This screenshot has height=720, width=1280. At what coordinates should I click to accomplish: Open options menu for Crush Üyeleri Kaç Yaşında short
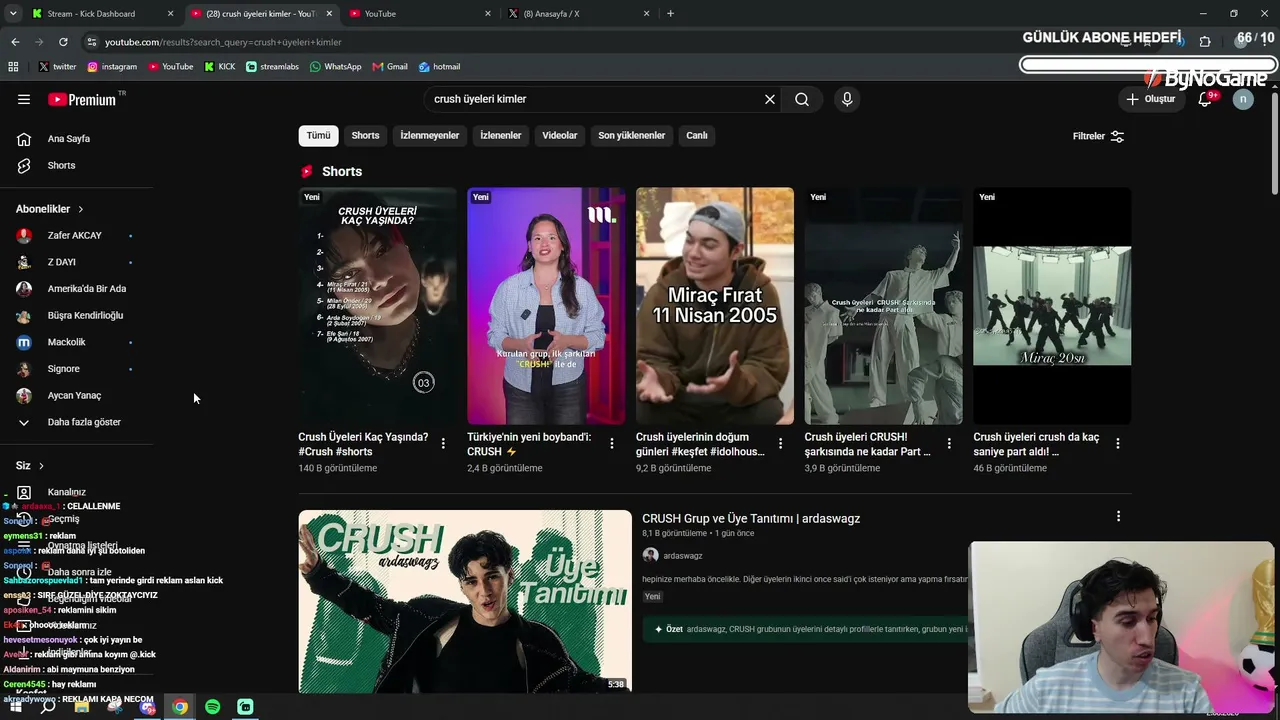443,443
